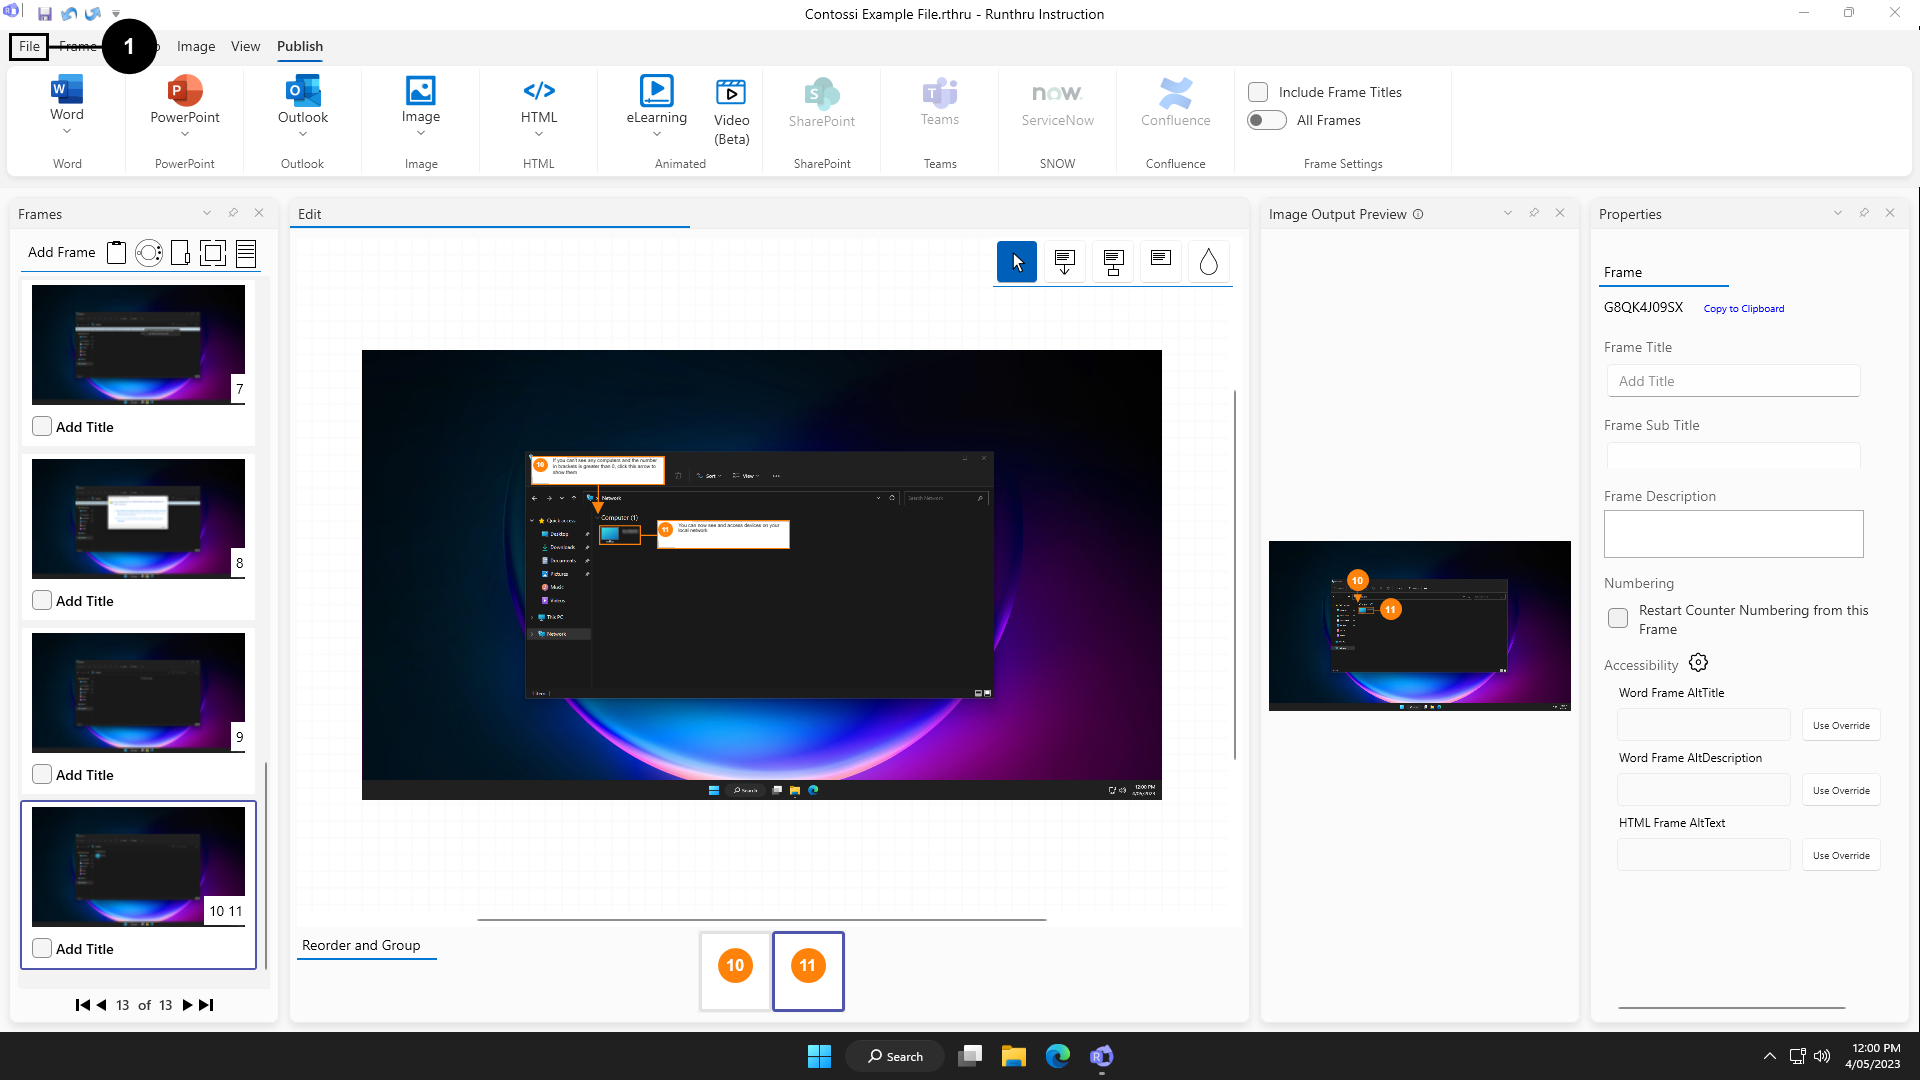Click Use Override for Word Frame AltTitle

[x=1840, y=725]
